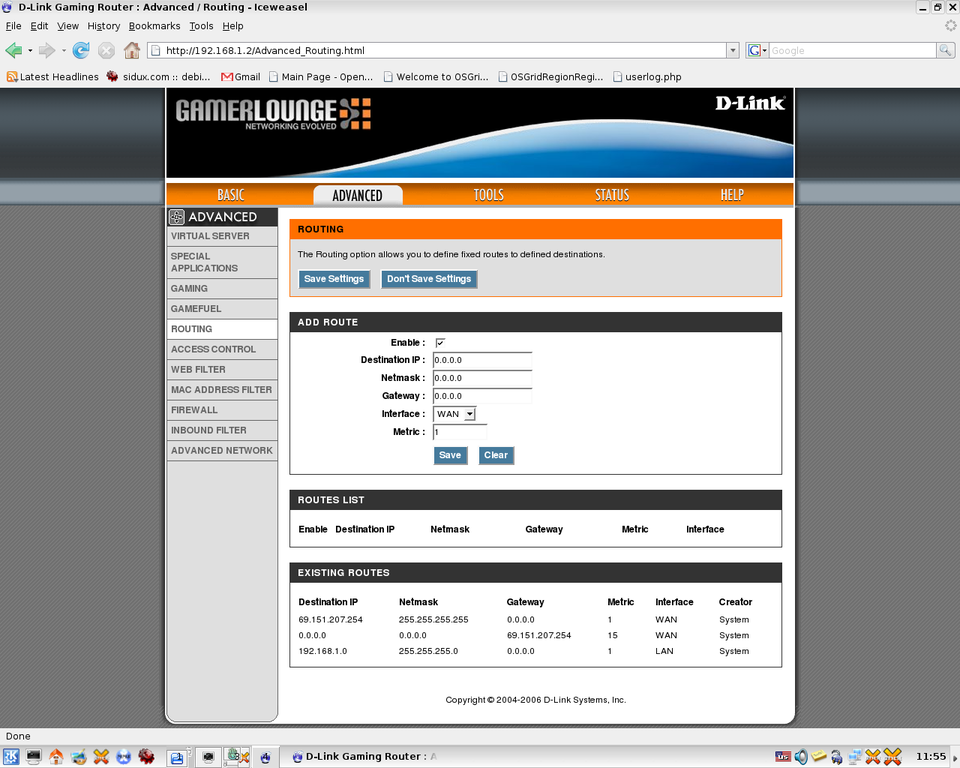The height and width of the screenshot is (768, 960).
Task: Open the Gmail bookmark
Action: [240, 76]
